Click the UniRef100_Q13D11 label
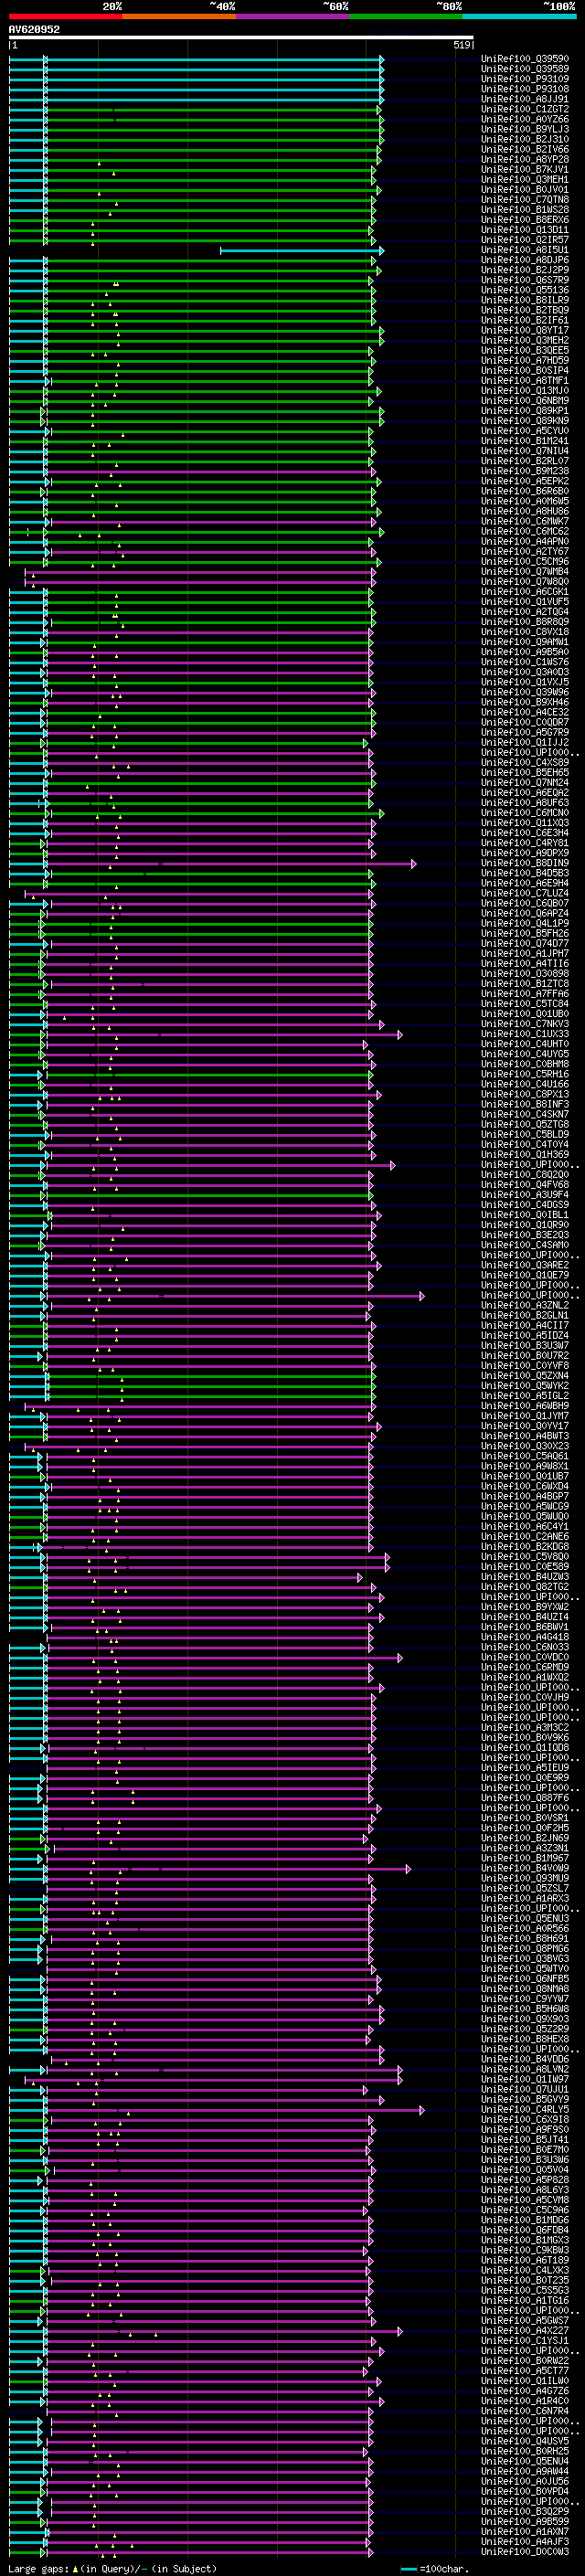The width and height of the screenshot is (585, 2576). click(x=525, y=230)
